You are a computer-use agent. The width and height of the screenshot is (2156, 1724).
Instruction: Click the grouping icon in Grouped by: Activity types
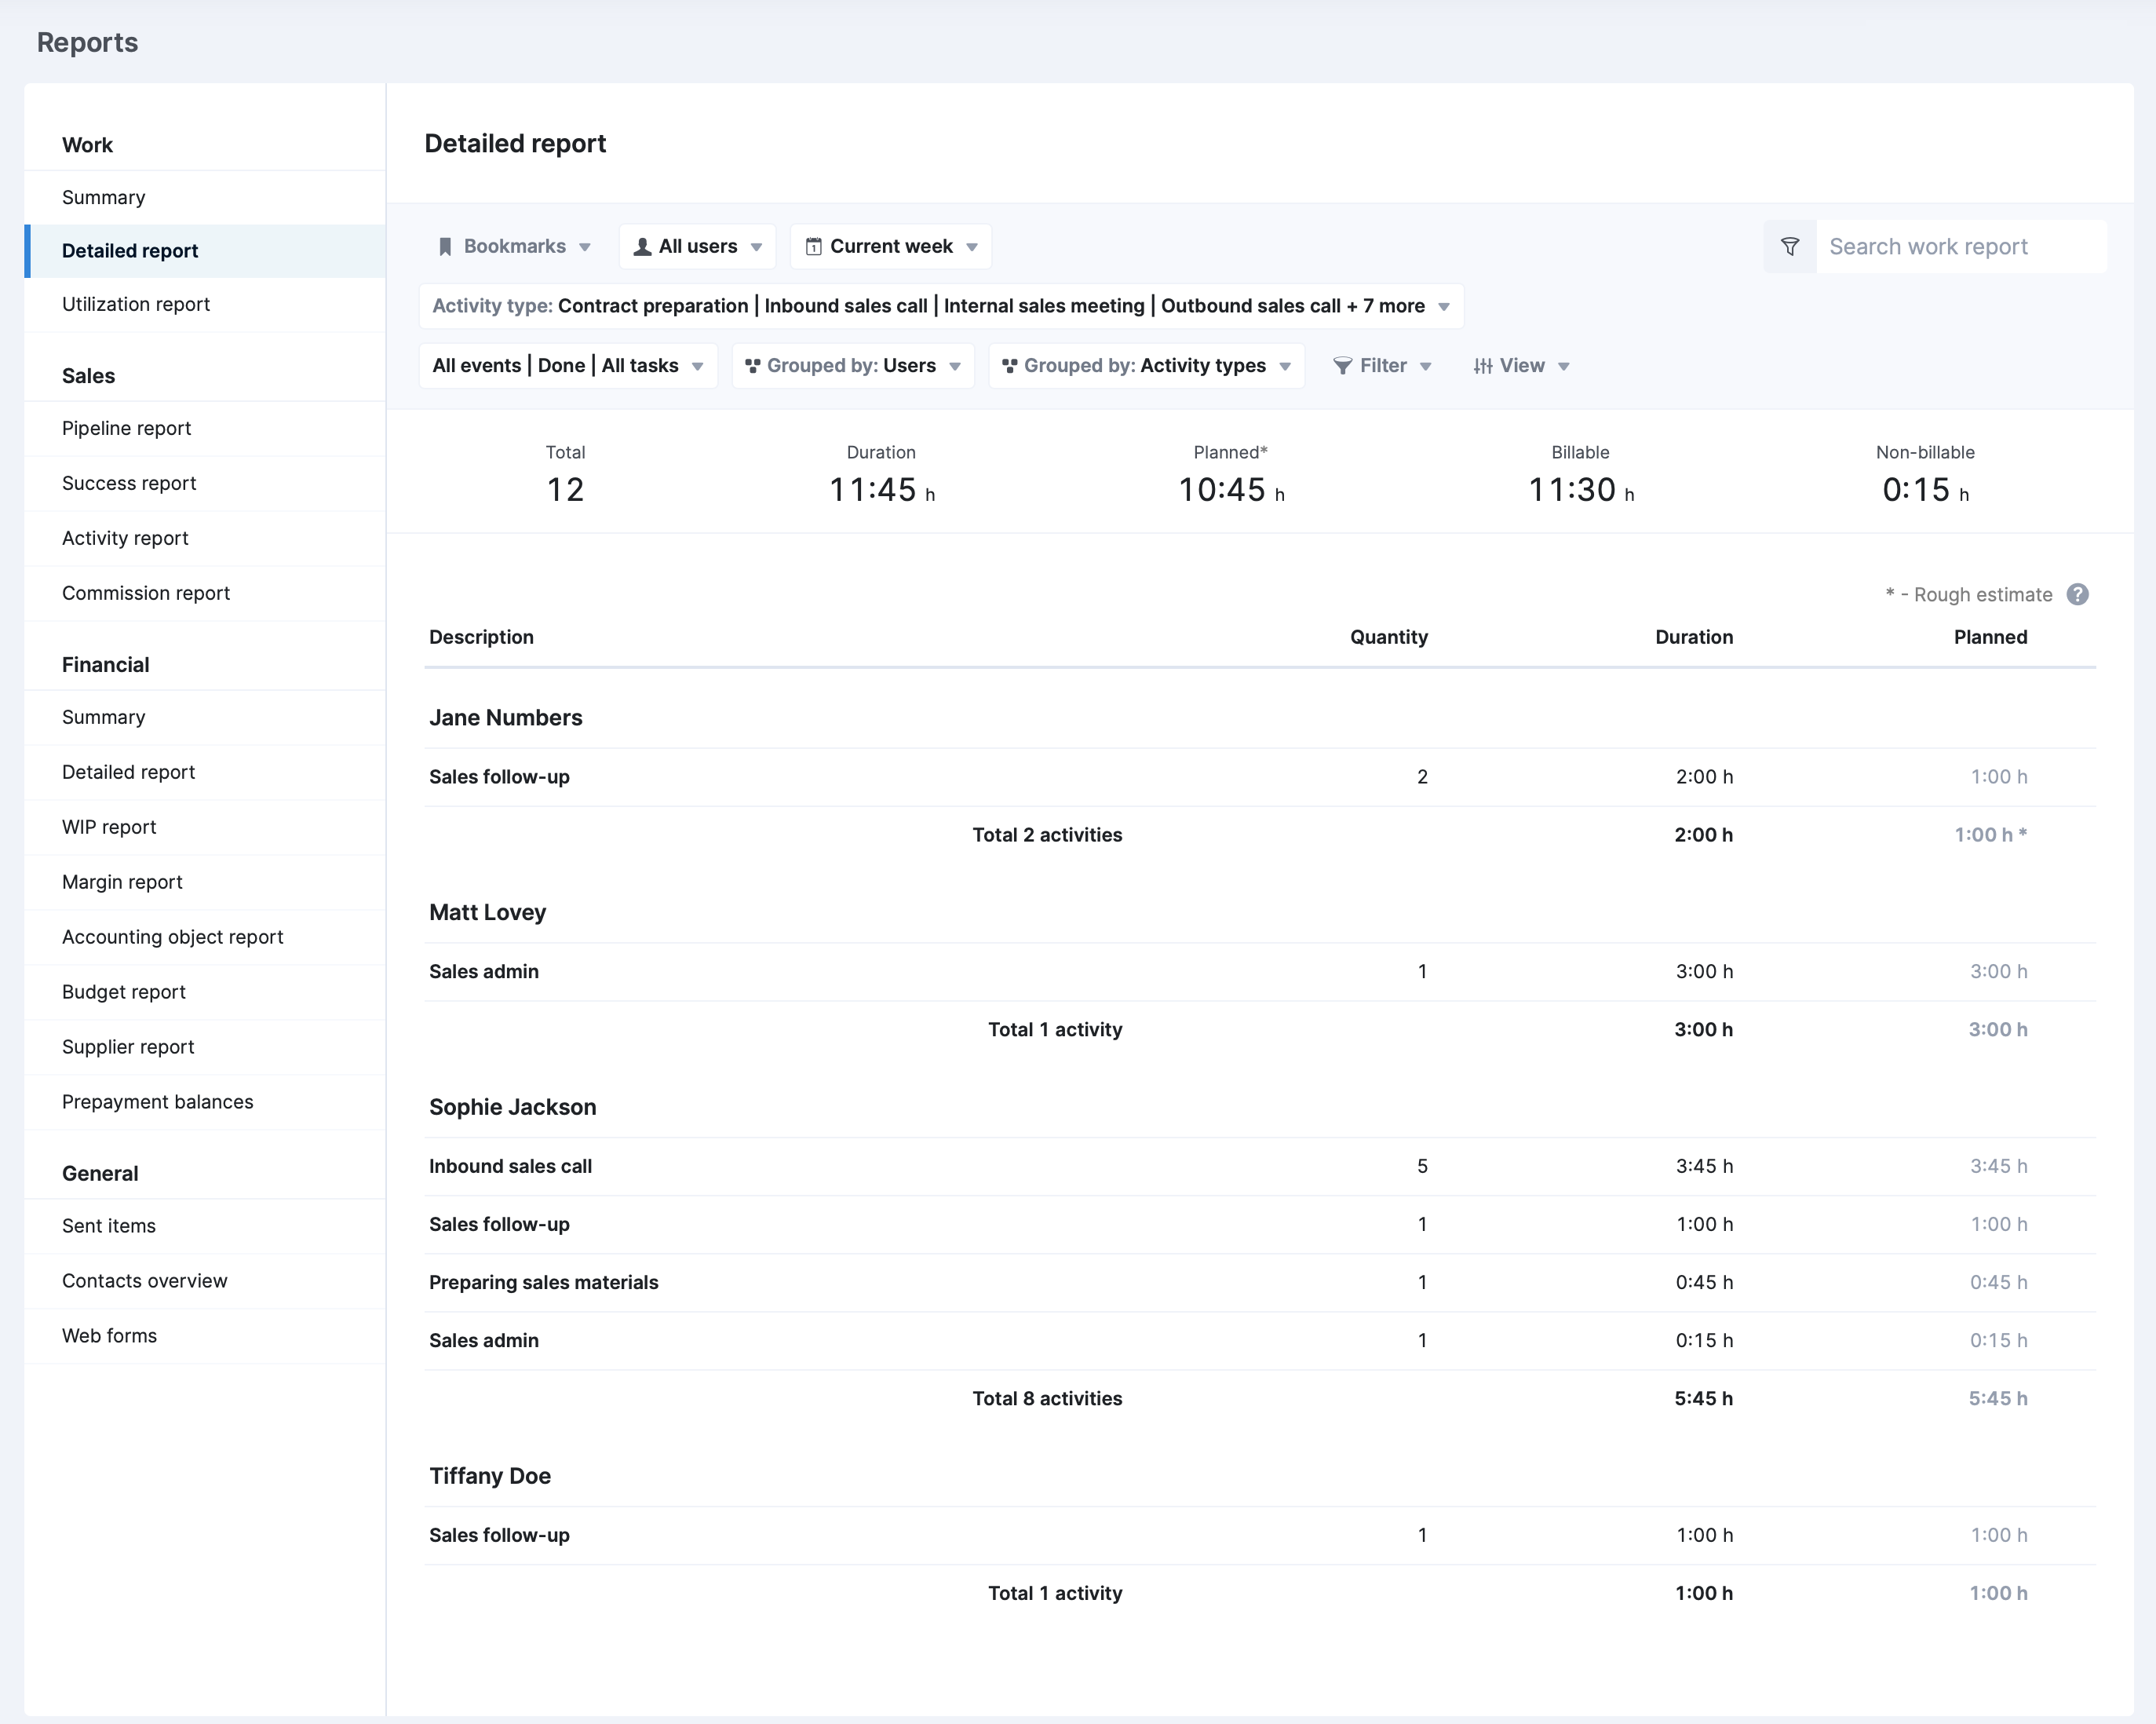[1010, 366]
